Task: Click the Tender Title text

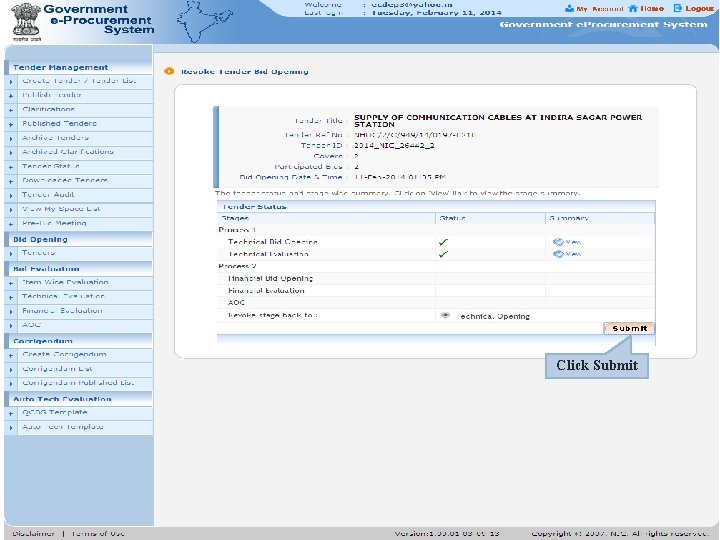Action: 498,121
